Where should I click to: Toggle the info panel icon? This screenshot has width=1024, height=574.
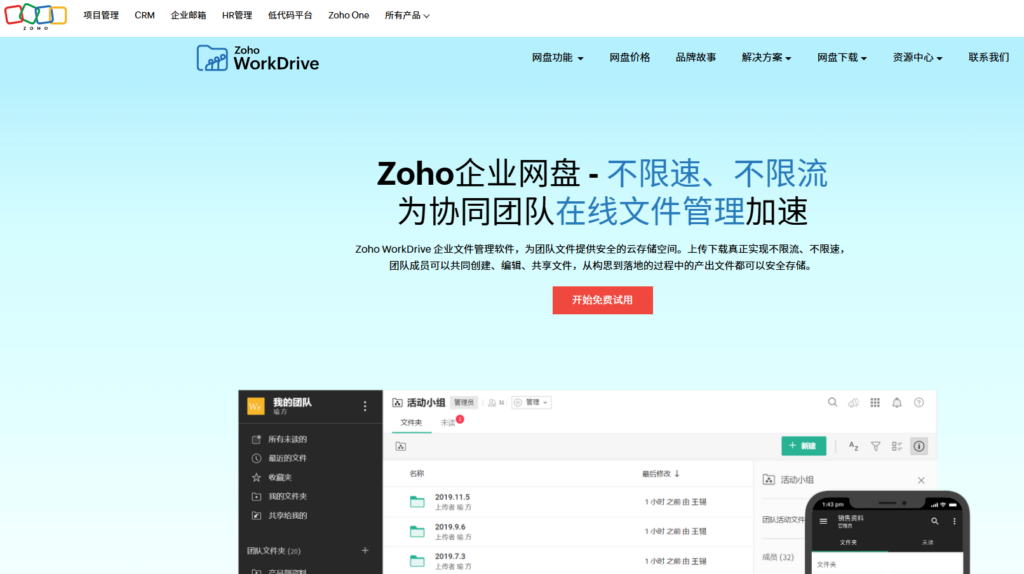pos(919,446)
